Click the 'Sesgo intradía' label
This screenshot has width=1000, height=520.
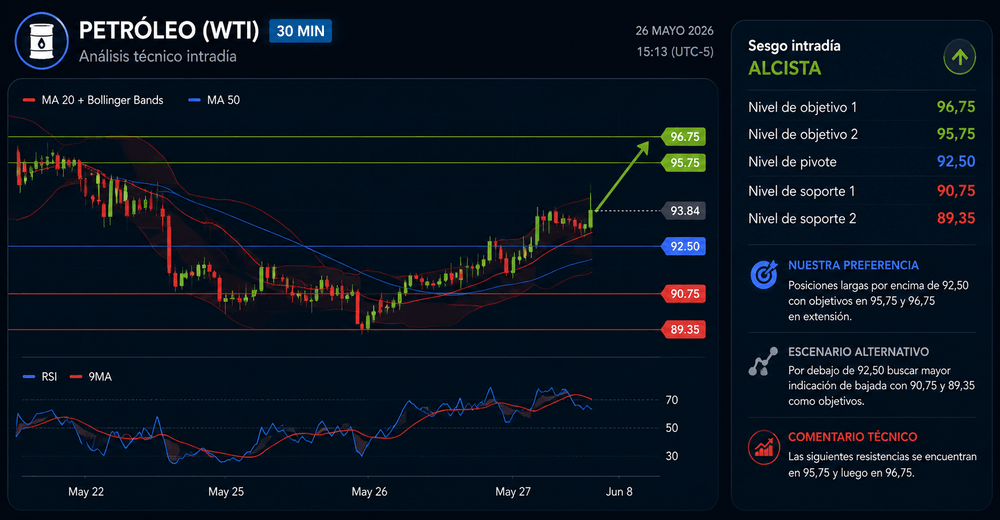coord(794,46)
